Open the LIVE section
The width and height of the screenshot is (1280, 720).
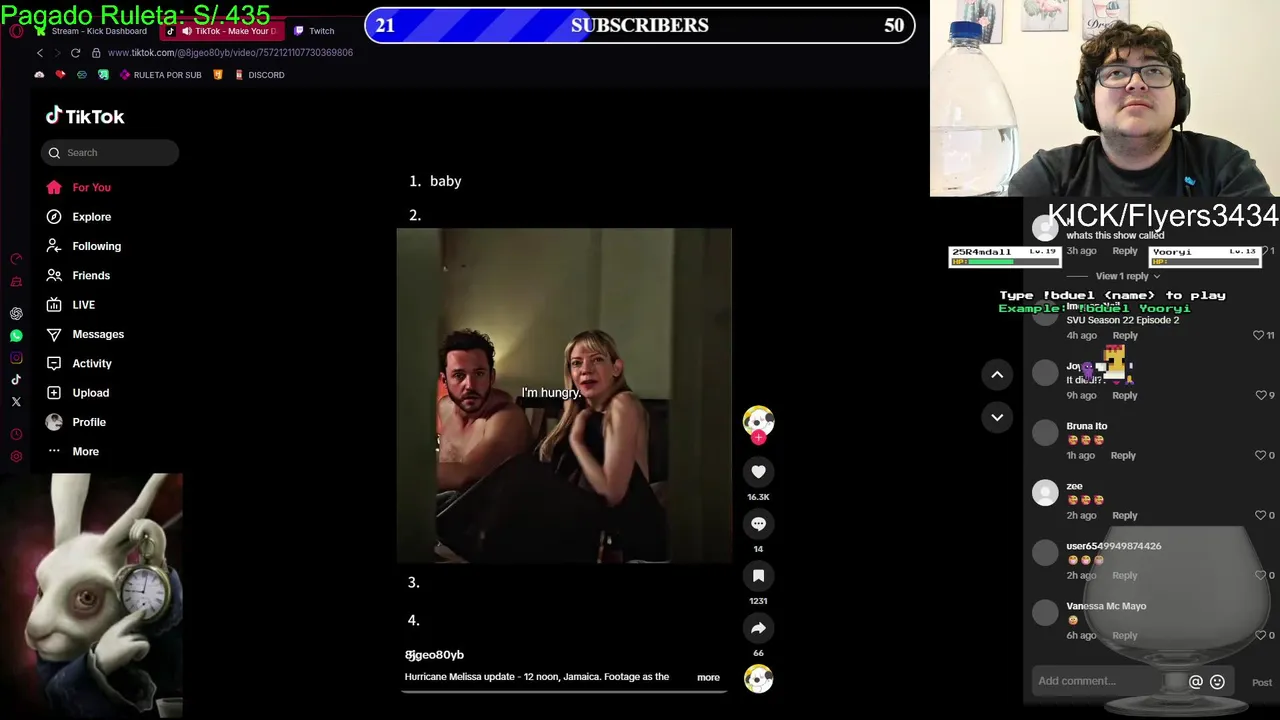click(x=71, y=305)
